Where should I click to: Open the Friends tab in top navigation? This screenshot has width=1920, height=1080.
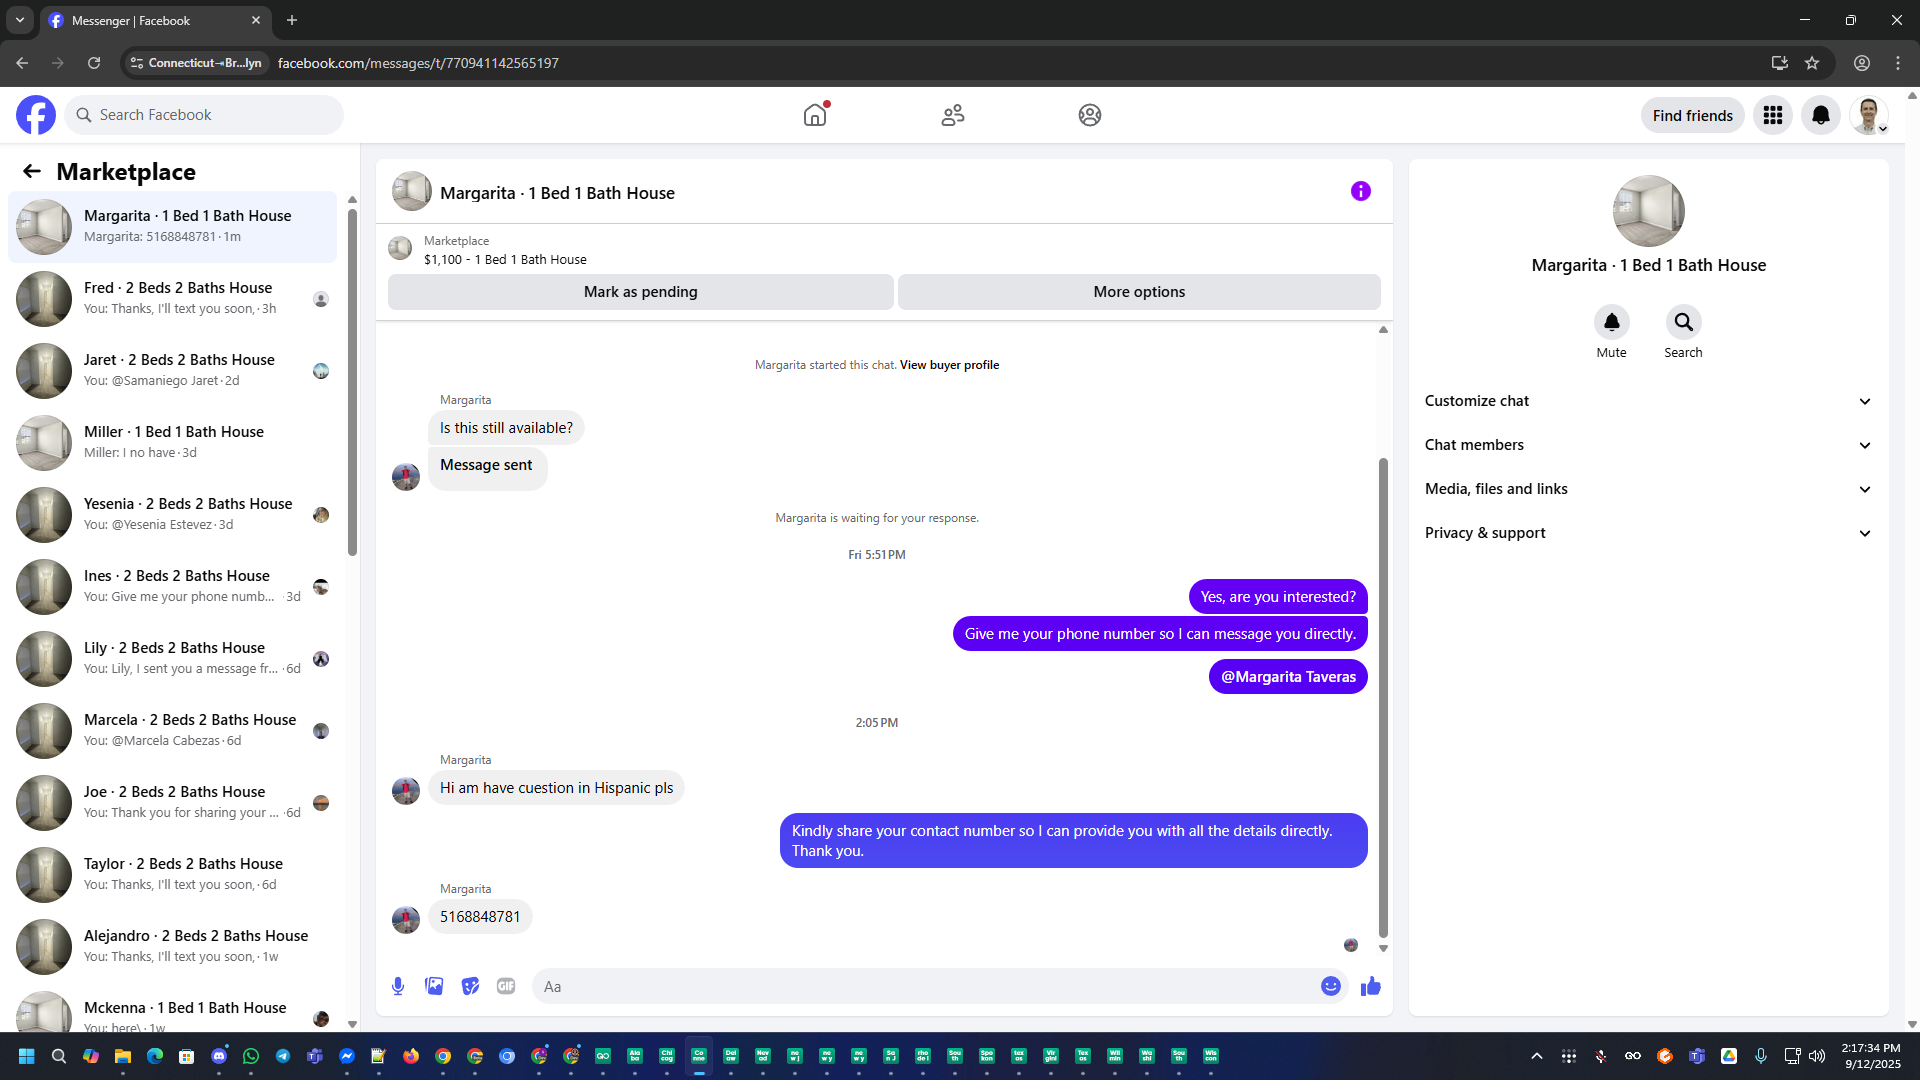(952, 115)
